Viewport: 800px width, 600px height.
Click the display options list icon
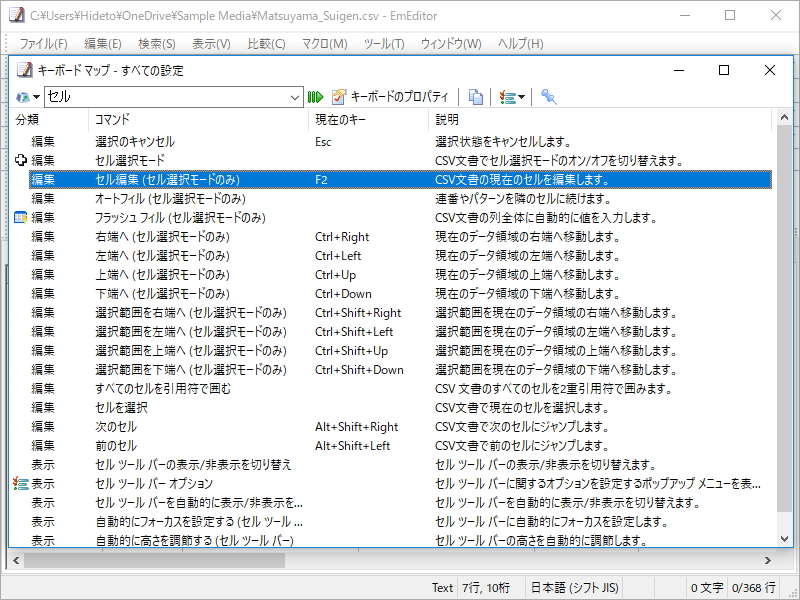(505, 97)
